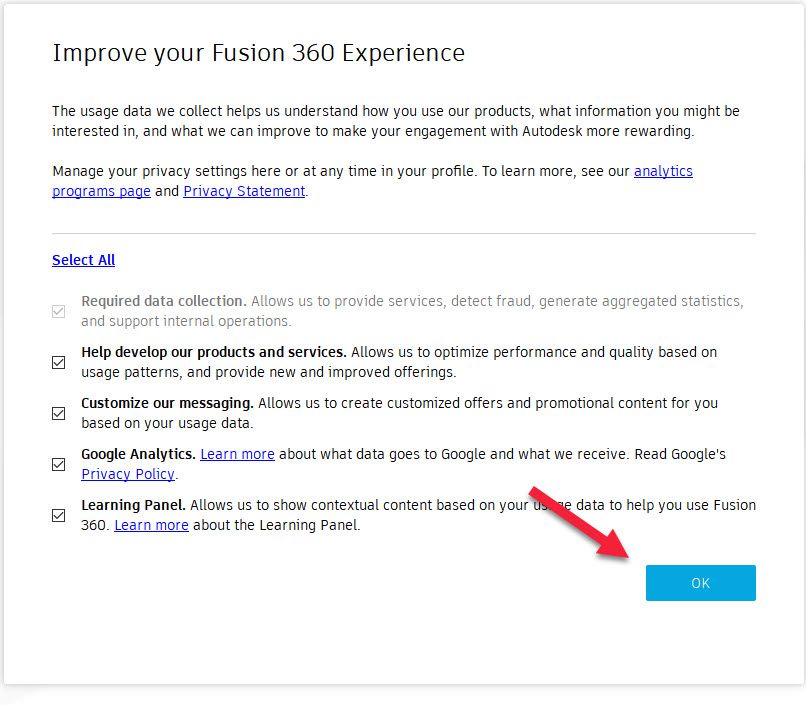Image resolution: width=806 pixels, height=705 pixels.
Task: Click the 'Customize our messaging.' label text
Action: (x=168, y=403)
